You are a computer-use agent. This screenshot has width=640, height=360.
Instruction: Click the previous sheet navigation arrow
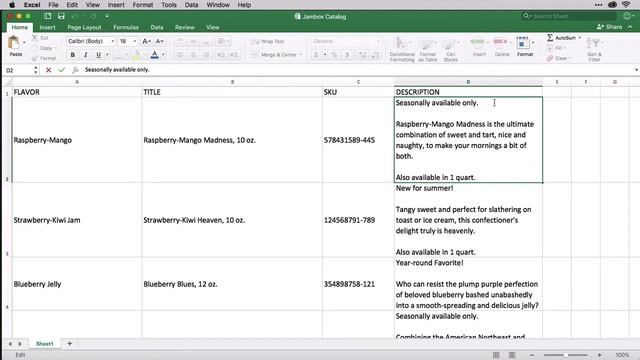pyautogui.click(x=10, y=344)
